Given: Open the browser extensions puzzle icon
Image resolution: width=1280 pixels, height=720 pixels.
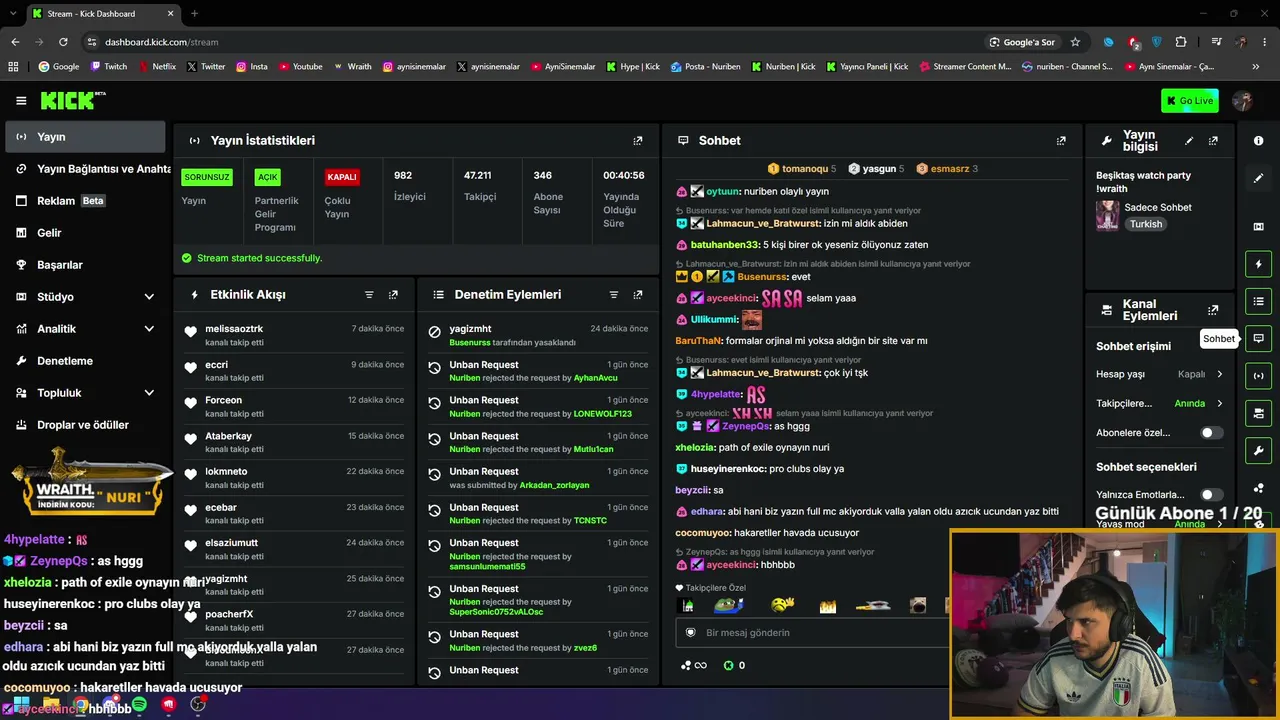Looking at the screenshot, I should click(1181, 42).
